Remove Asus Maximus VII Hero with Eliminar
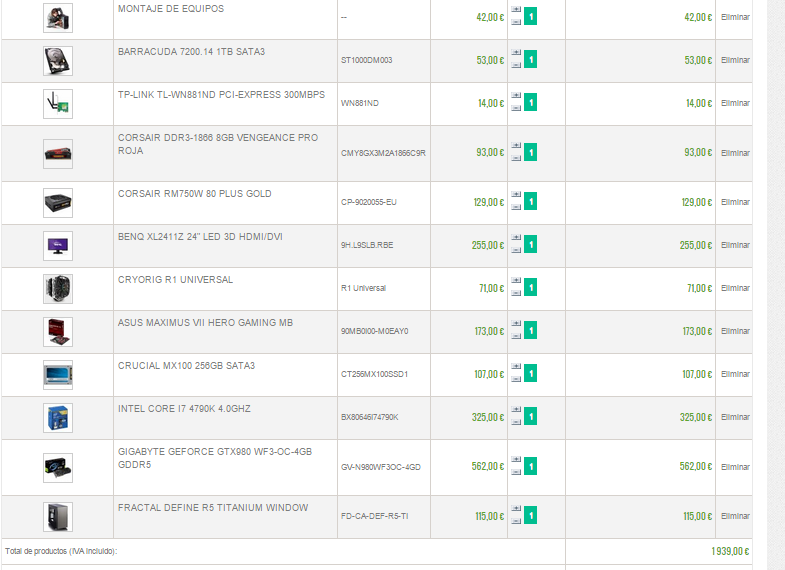Image resolution: width=785 pixels, height=570 pixels. click(x=735, y=331)
